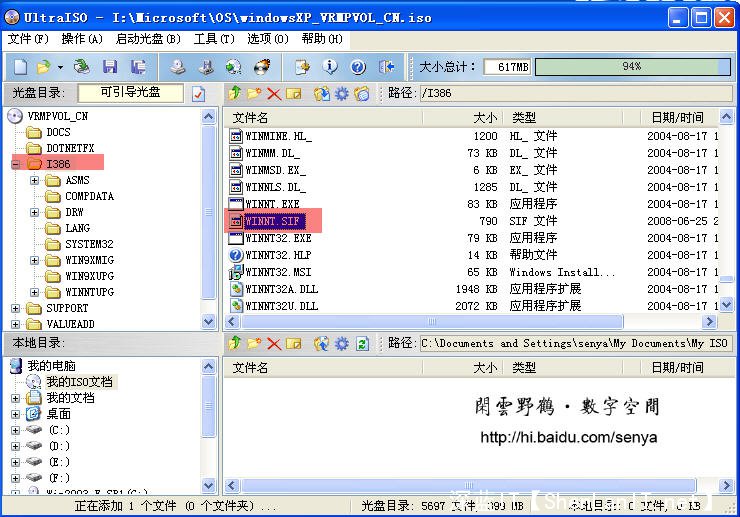Screen dimensions: 740x517
Task: Click the folder view icon after the image pane gear
Action: click(x=362, y=93)
